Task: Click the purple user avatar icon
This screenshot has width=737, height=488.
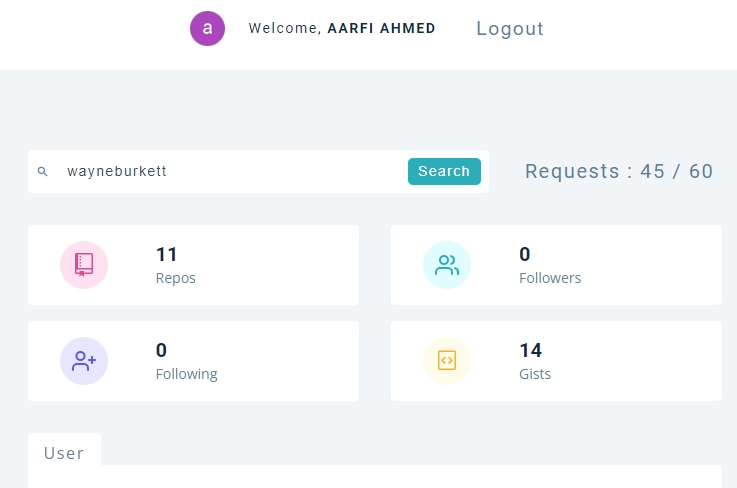Action: tap(207, 28)
